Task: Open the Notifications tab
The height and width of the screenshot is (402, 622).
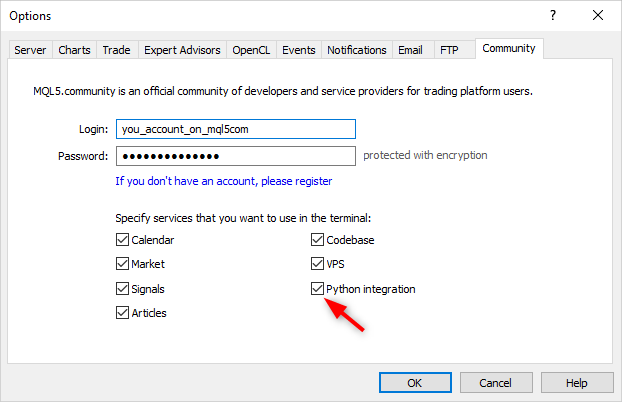Action: 356,50
